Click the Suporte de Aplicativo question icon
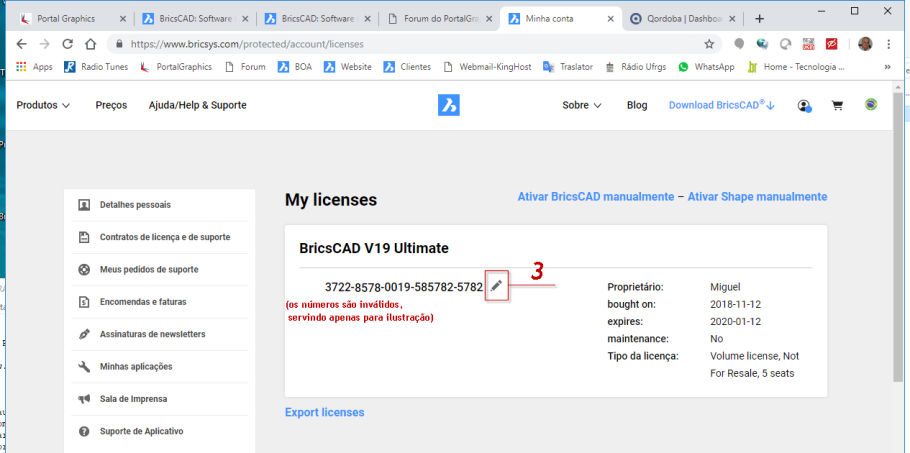 click(x=84, y=432)
